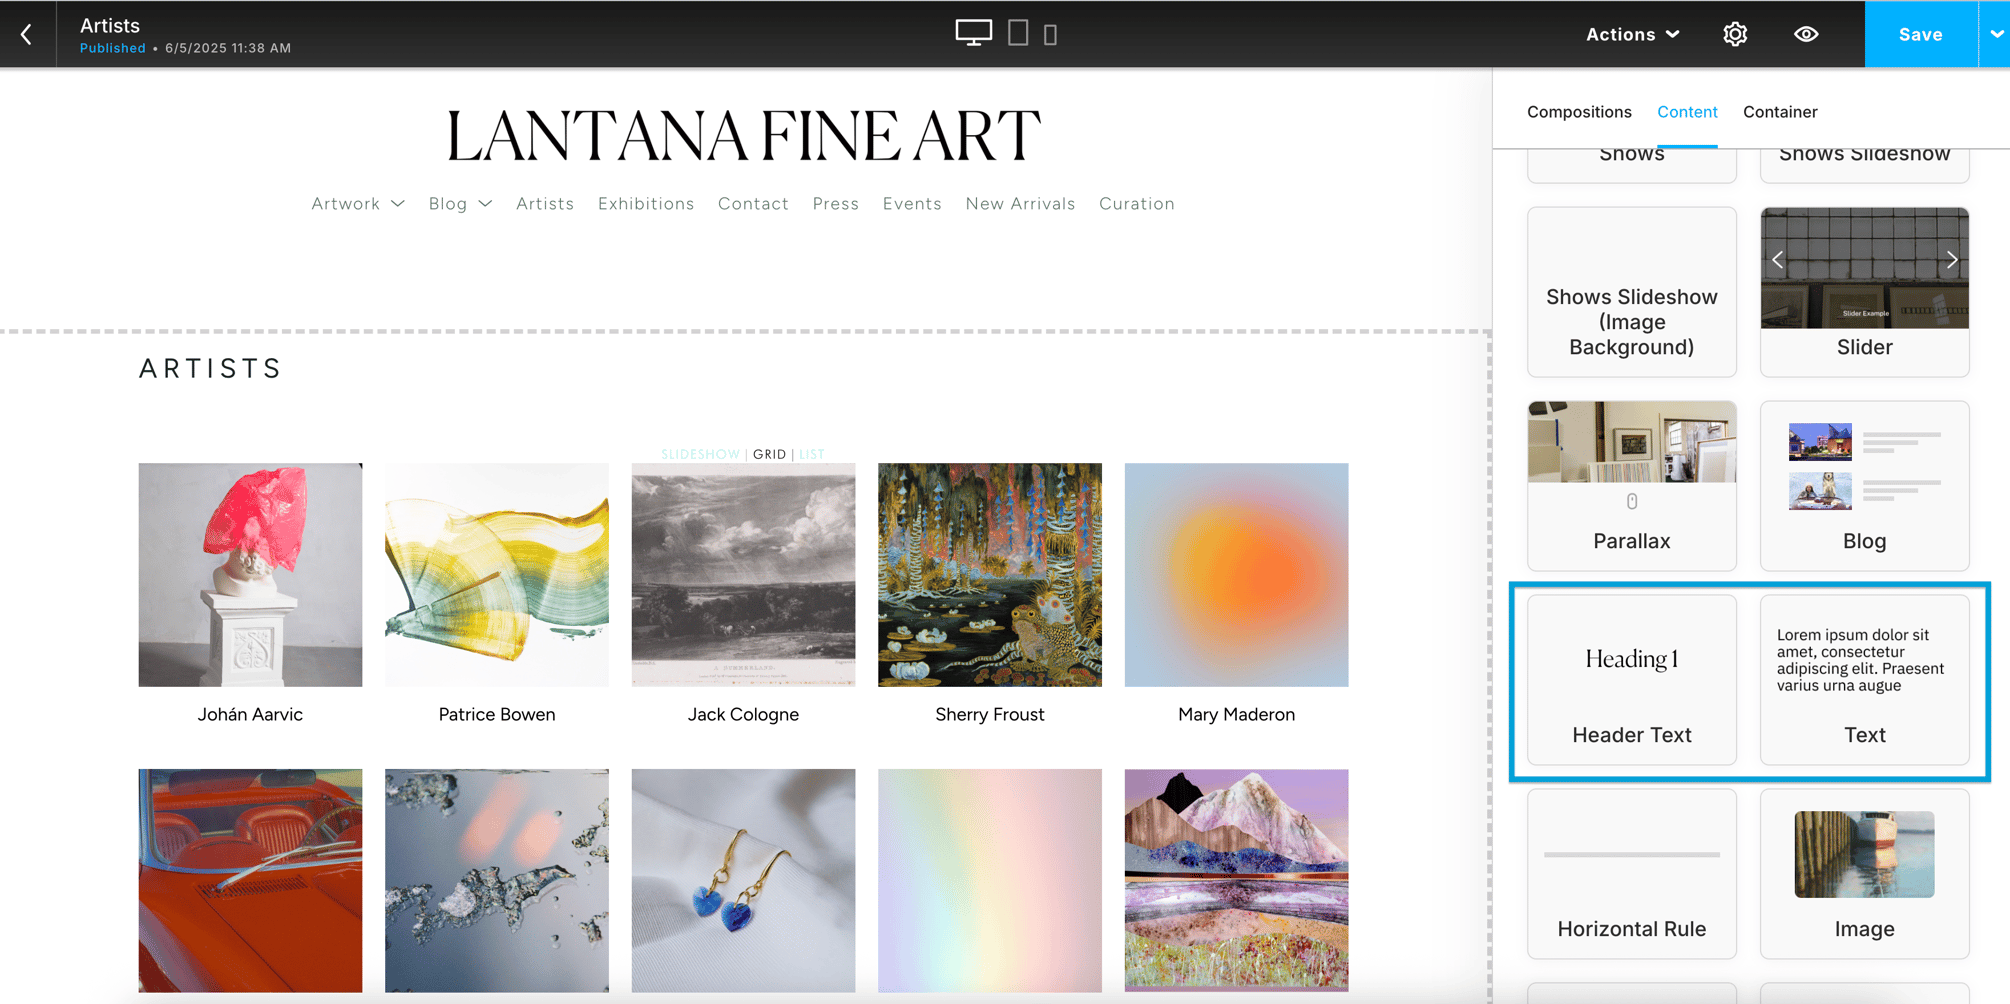Open the Exhibitions nav link
Viewport: 2010px width, 1004px height.
pos(646,203)
